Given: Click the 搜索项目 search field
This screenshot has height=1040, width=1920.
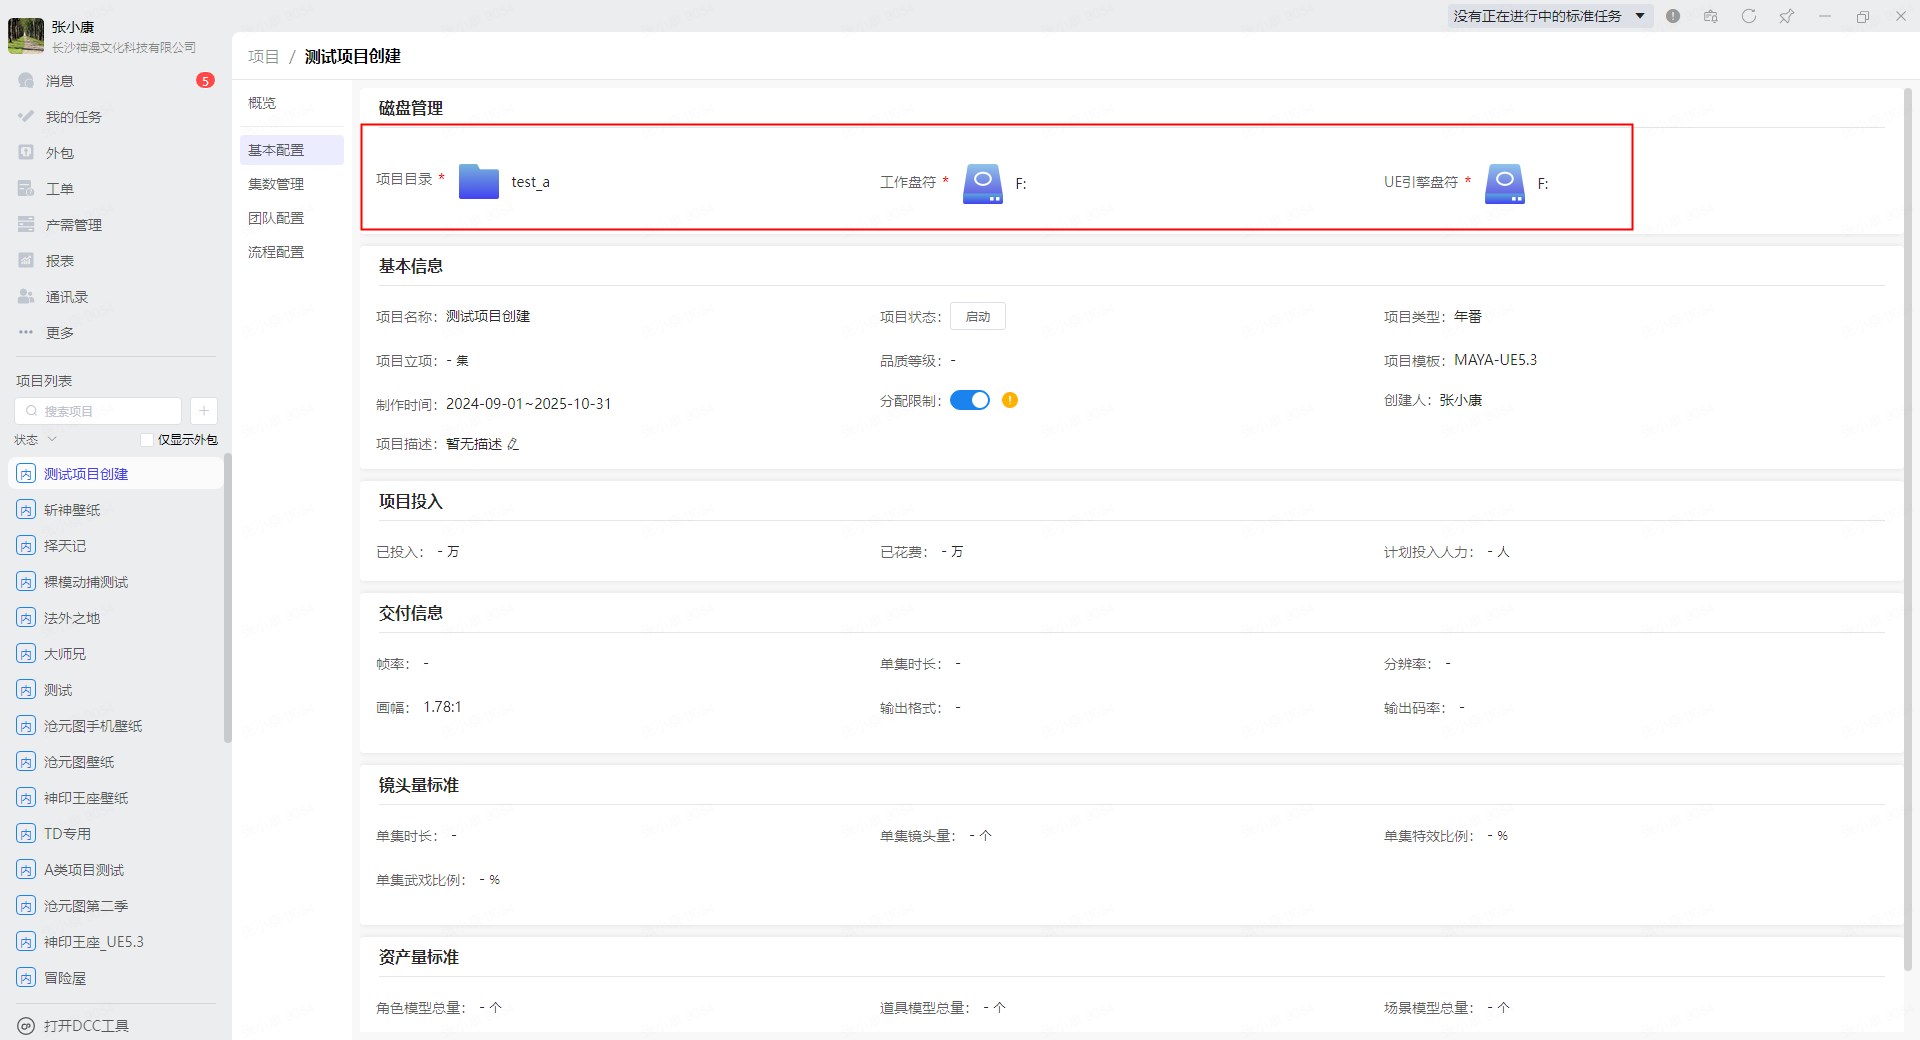Looking at the screenshot, I should [100, 411].
